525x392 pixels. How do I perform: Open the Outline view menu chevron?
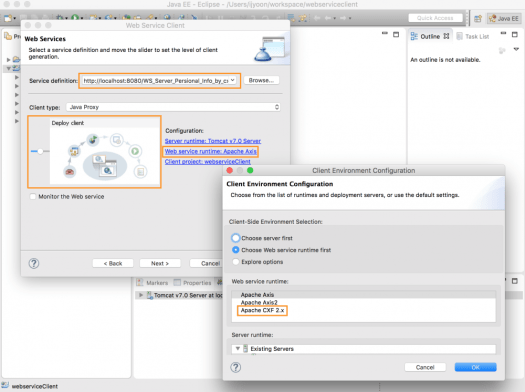pos(516,50)
